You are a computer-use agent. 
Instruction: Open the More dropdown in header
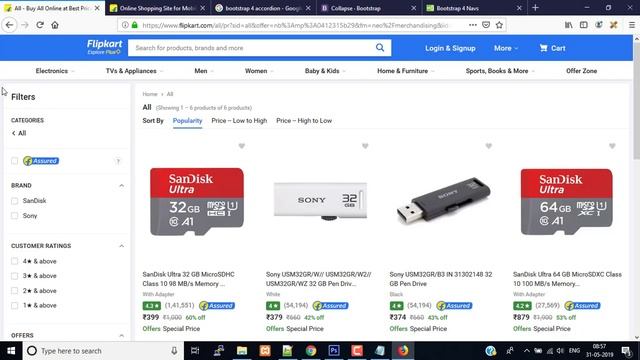pos(506,48)
